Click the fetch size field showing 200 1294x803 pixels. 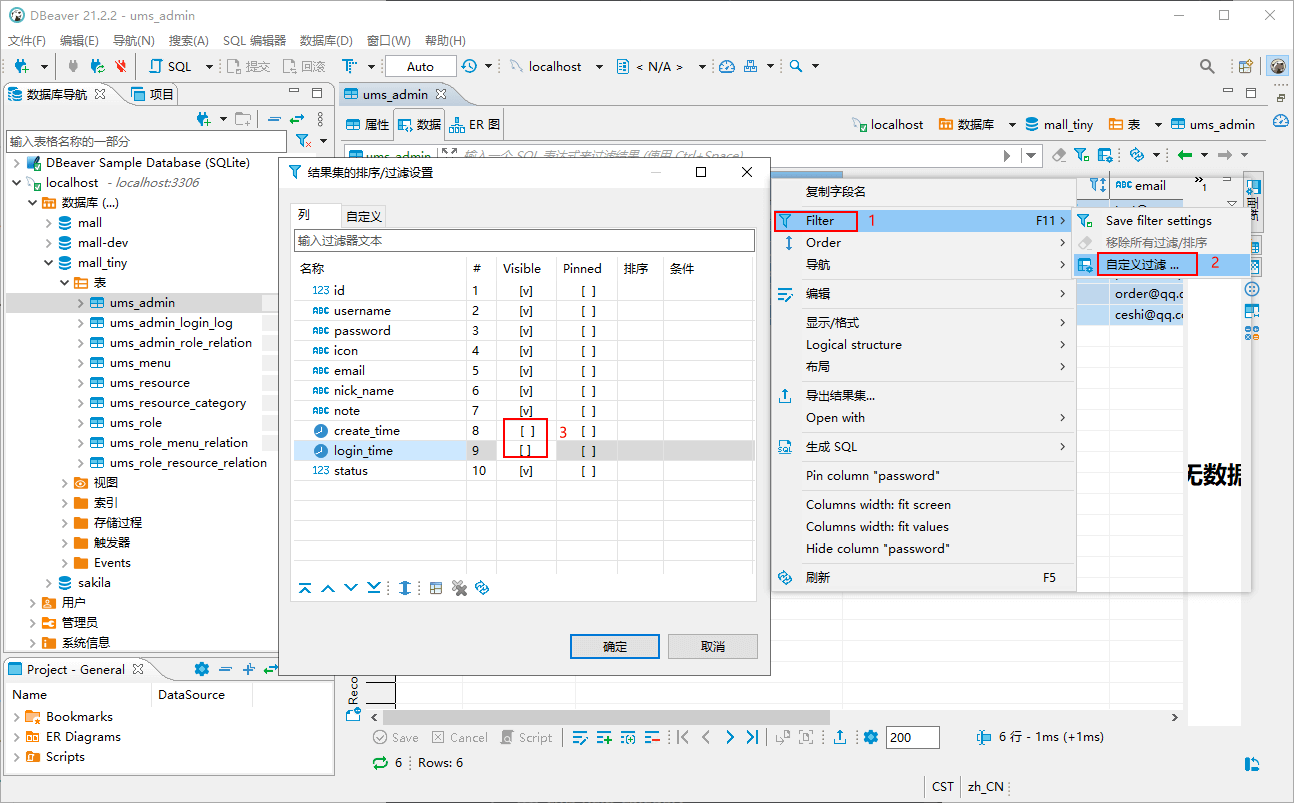click(913, 737)
